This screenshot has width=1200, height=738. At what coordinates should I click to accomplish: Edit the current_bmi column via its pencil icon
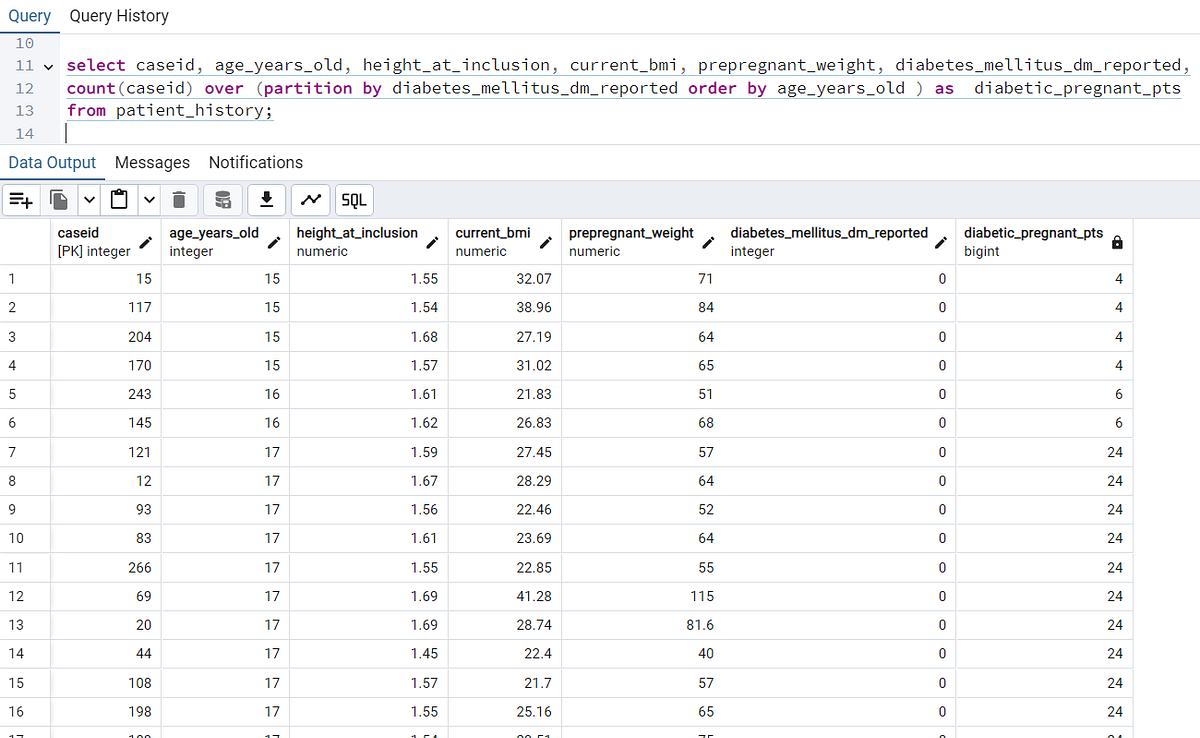pyautogui.click(x=545, y=240)
